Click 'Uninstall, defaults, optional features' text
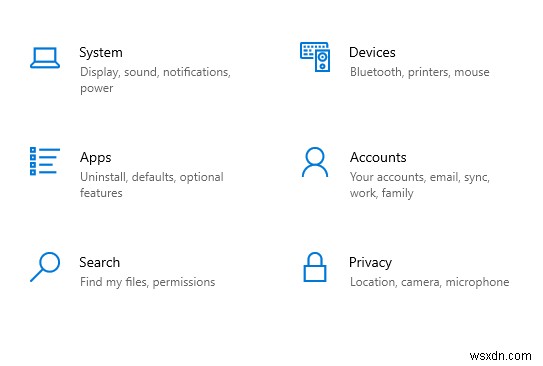Screen dimensions: 543x366 click(x=152, y=185)
